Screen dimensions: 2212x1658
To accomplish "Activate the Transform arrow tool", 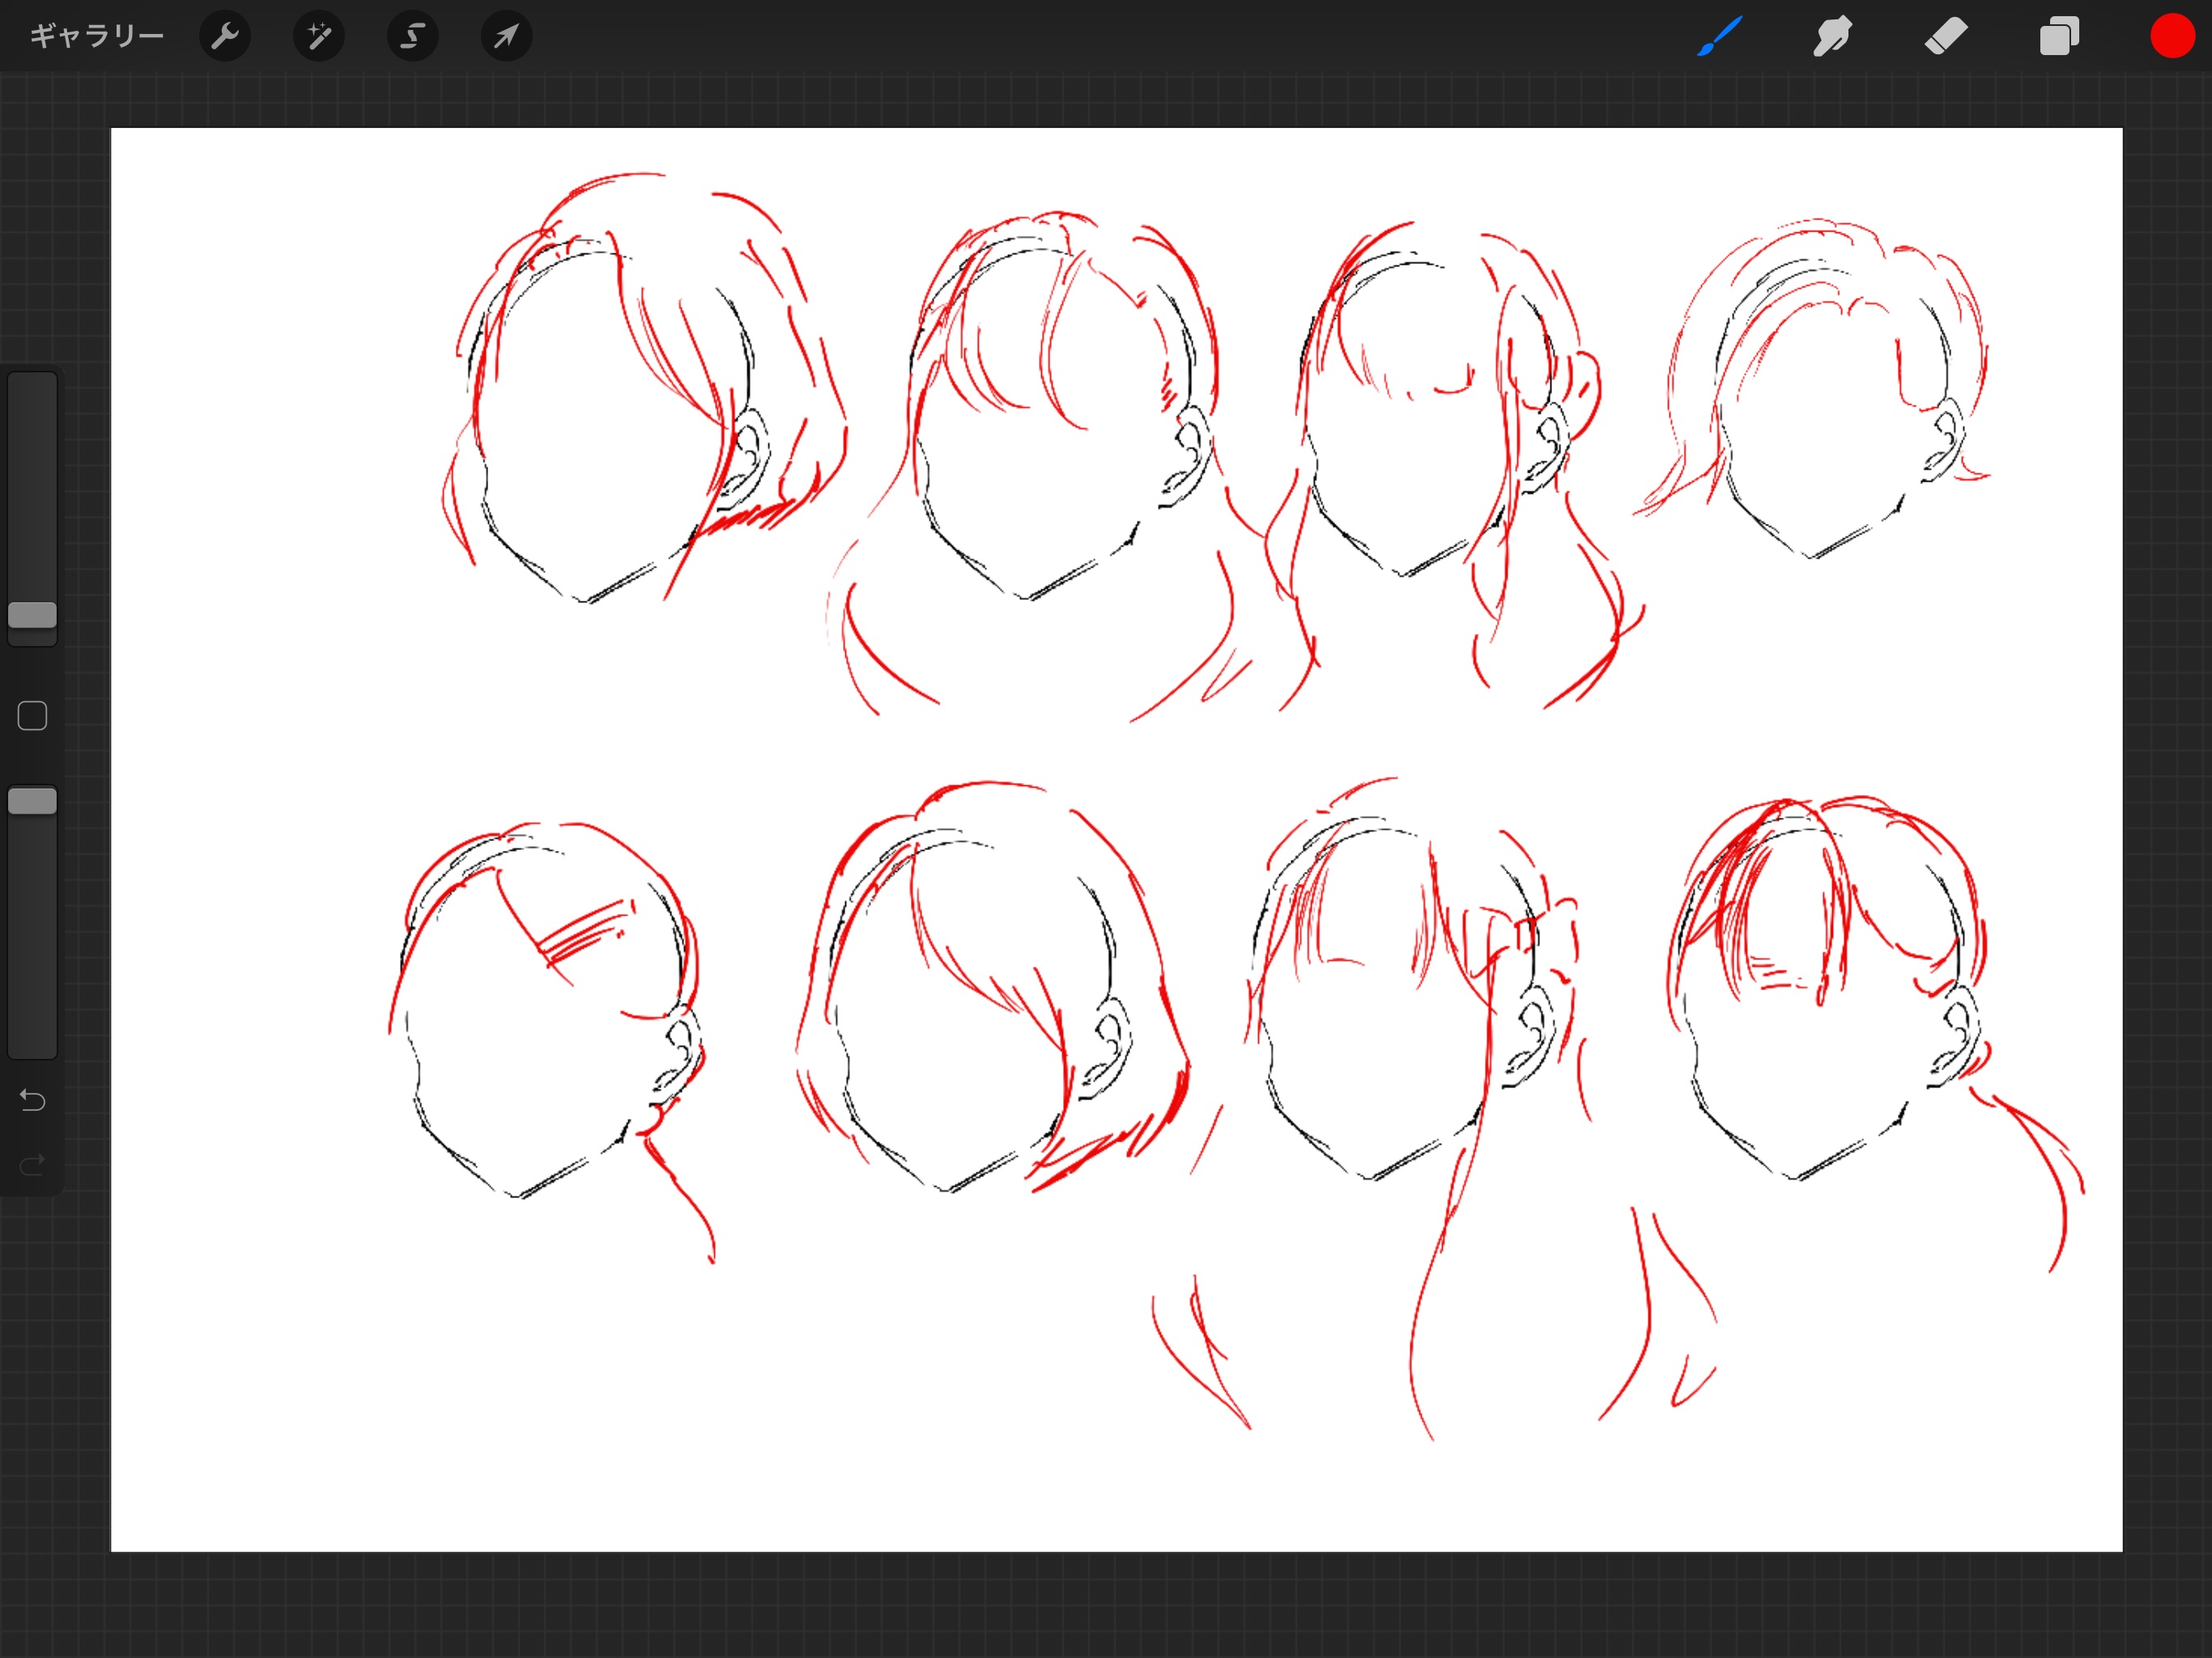I will click(x=507, y=37).
